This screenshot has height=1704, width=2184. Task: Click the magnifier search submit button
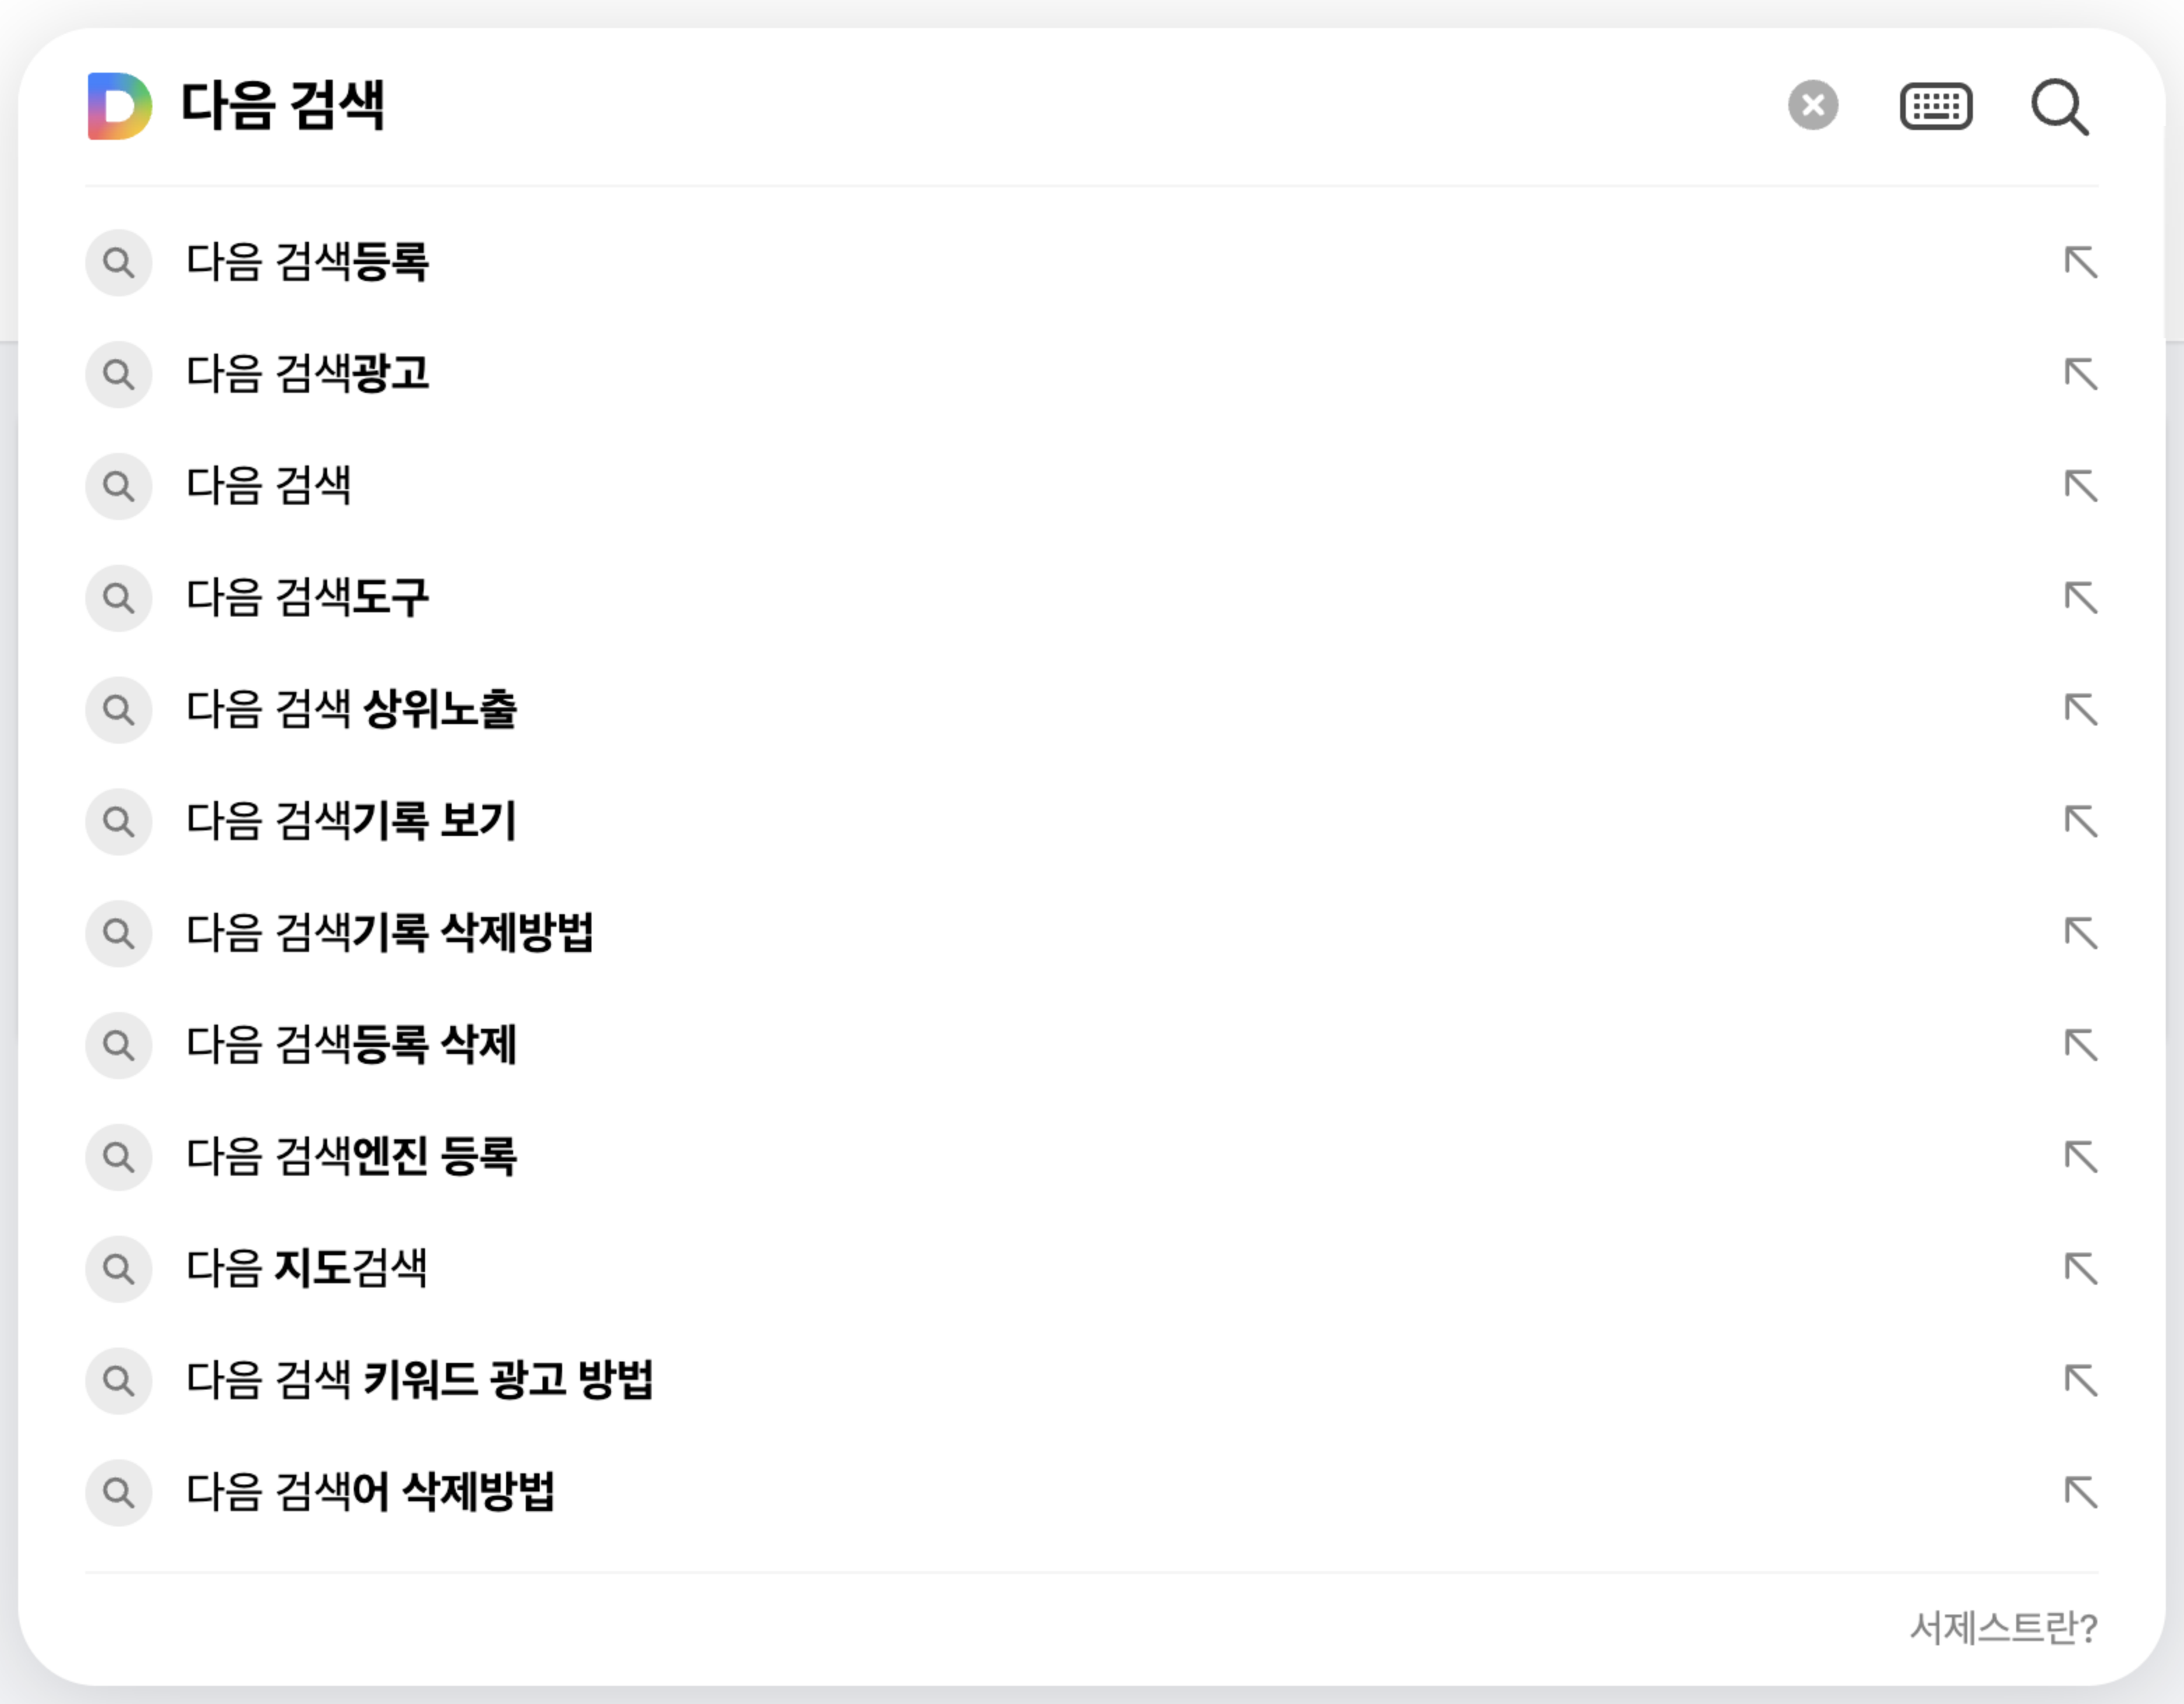(x=2059, y=106)
